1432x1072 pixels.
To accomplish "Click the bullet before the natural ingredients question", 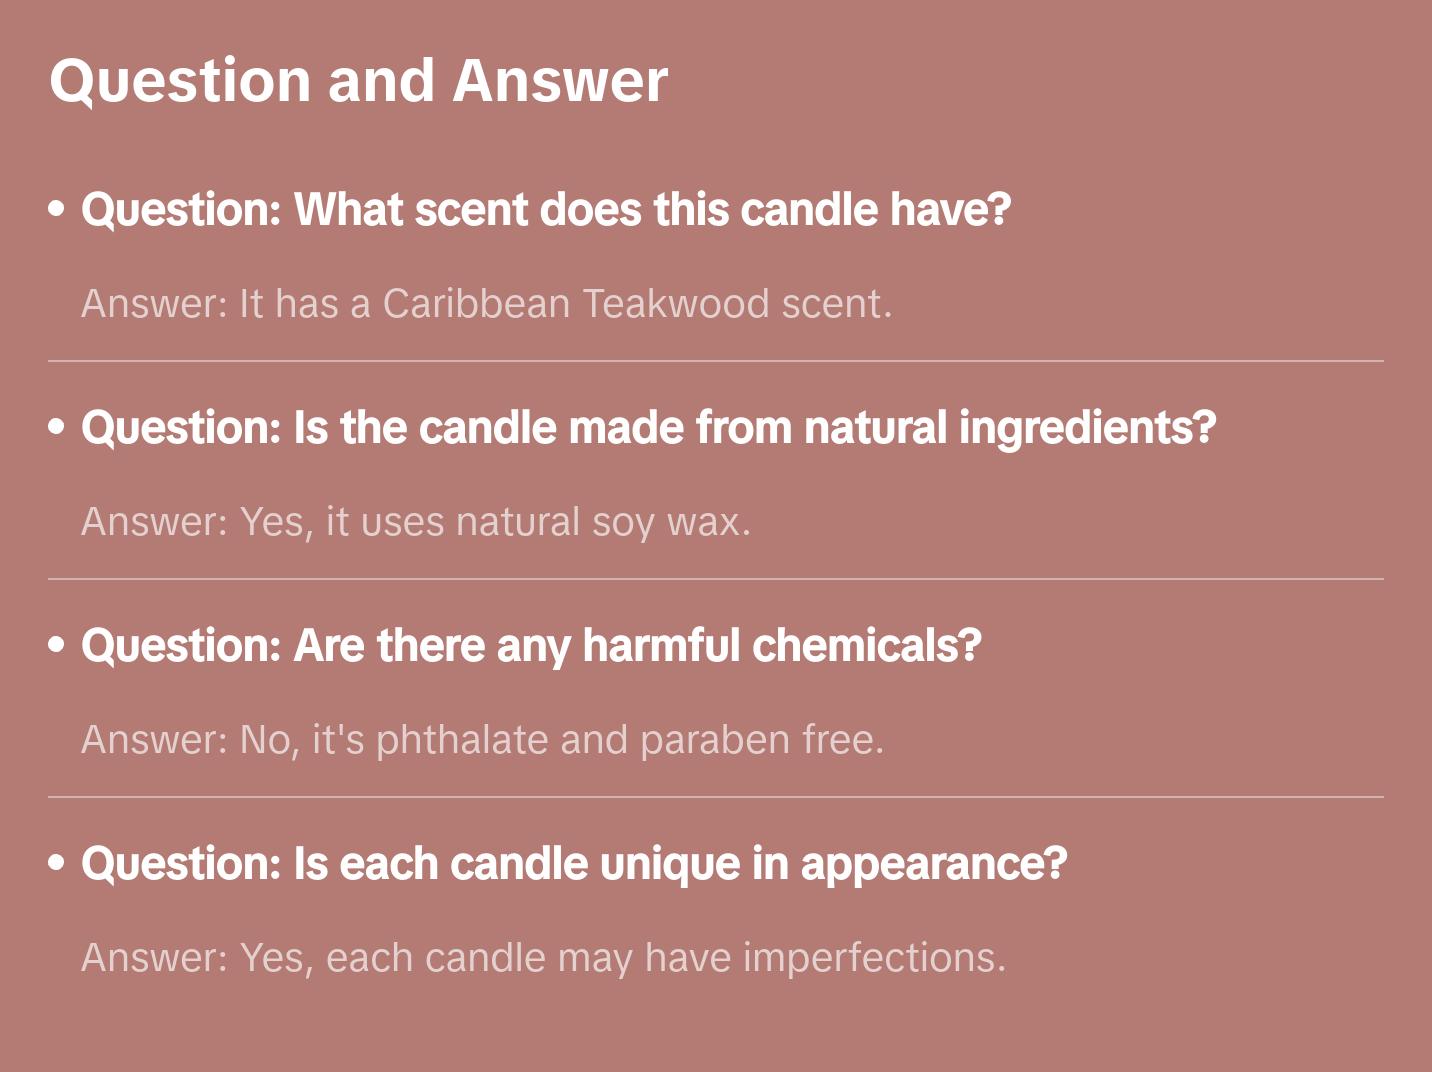I will click(57, 427).
